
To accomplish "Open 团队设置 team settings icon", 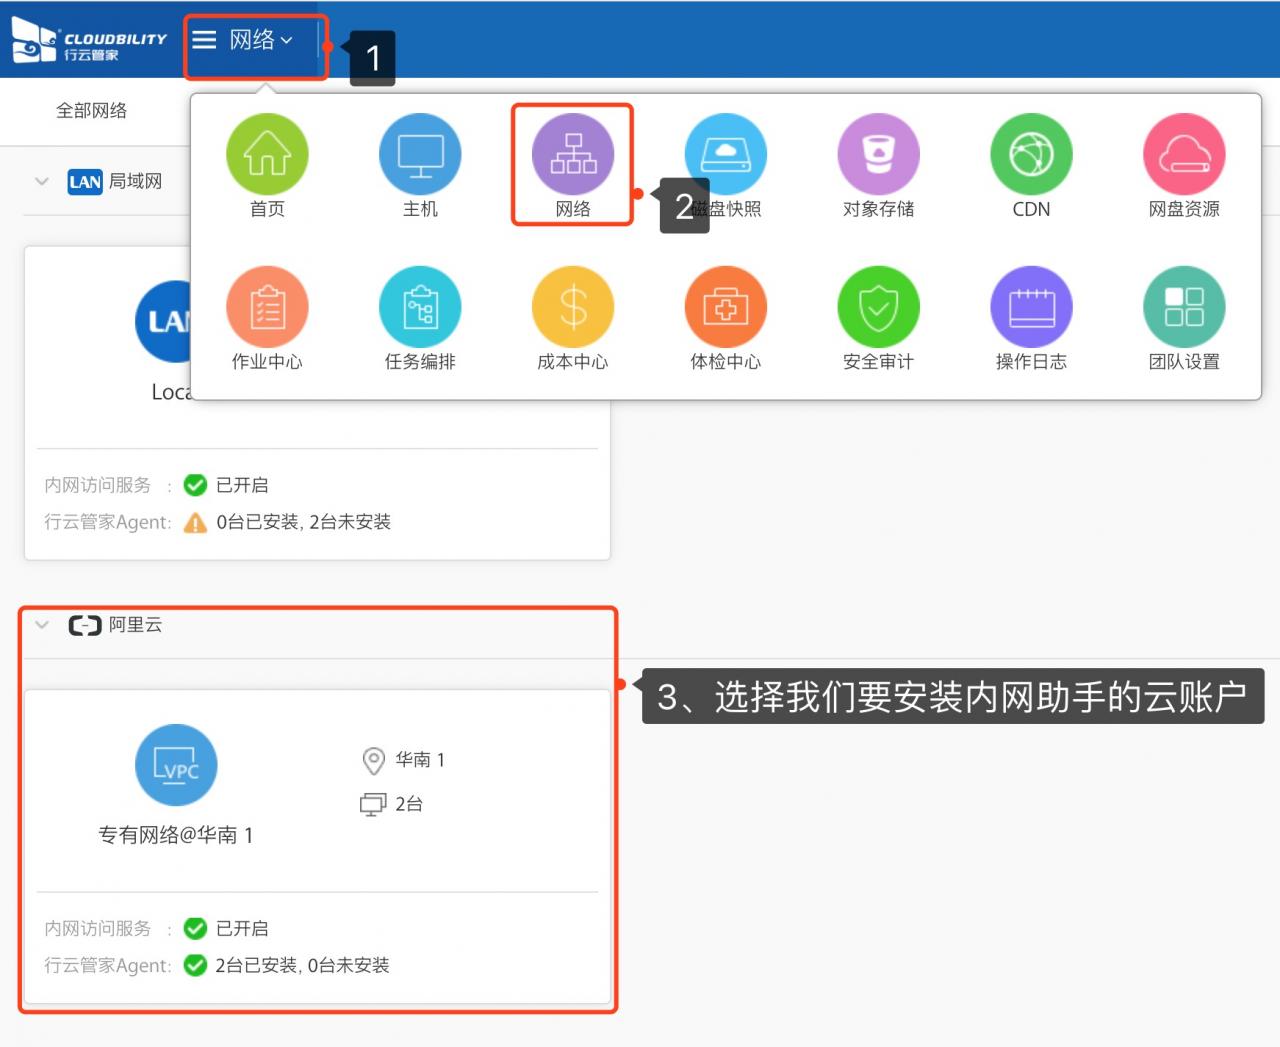I will [x=1184, y=307].
